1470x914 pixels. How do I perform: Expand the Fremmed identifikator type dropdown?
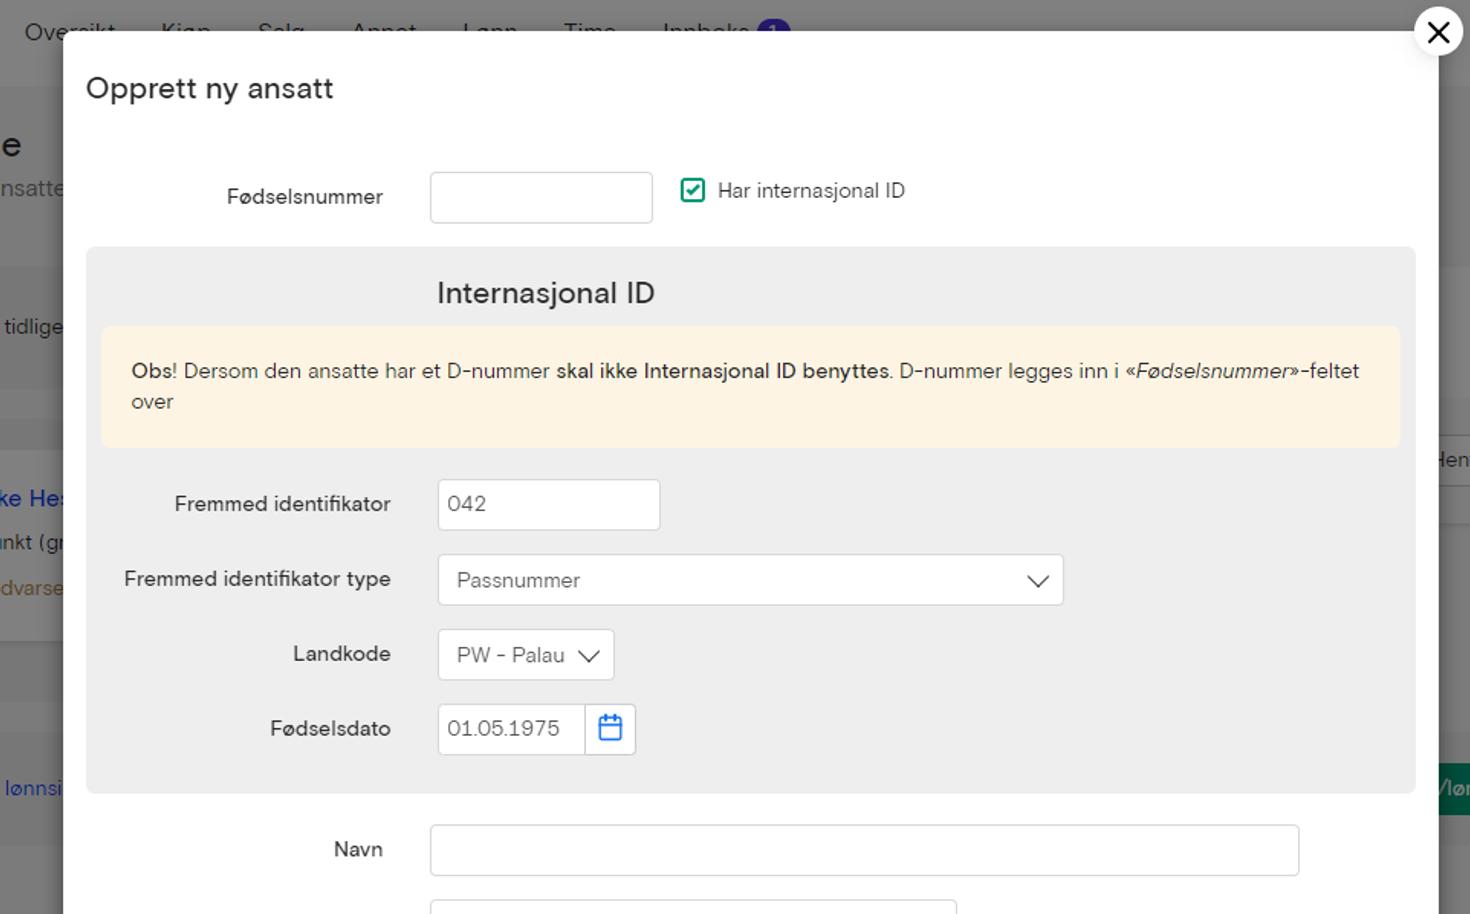pyautogui.click(x=750, y=580)
